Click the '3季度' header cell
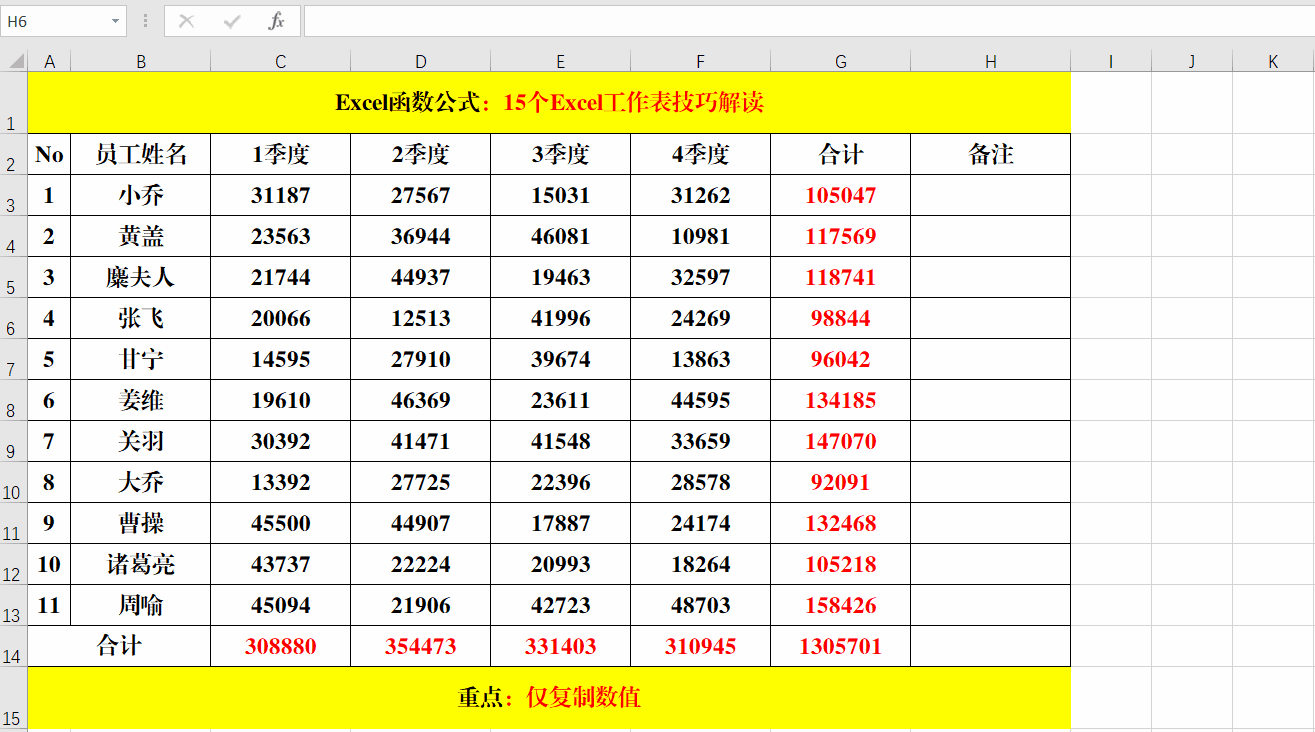Screen dimensions: 1315x732 point(561,155)
